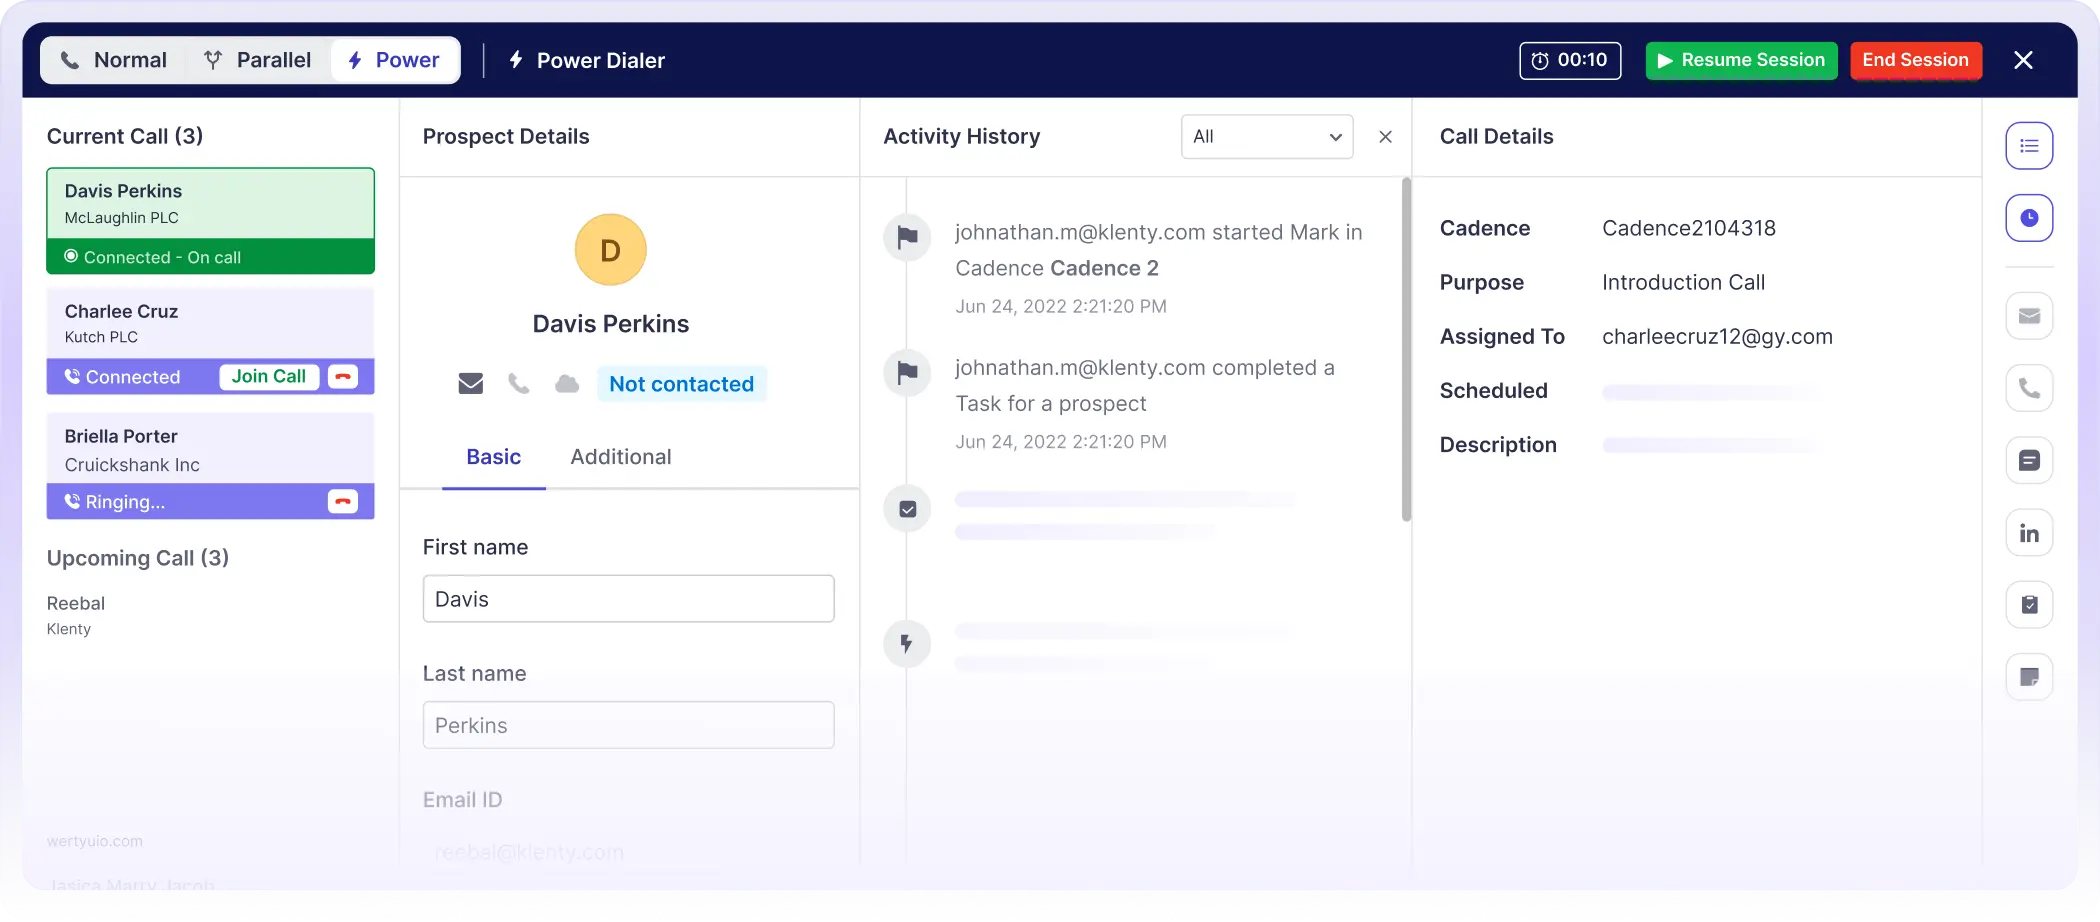Click the Resume Session button
This screenshot has width=2100, height=922.
pos(1741,60)
